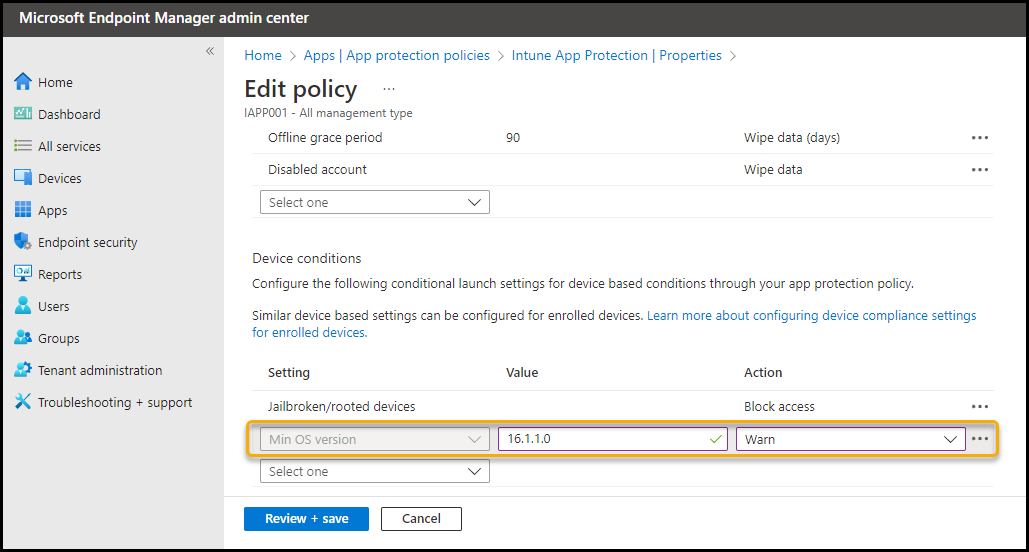Click the Min OS version setting dropdown
The image size is (1029, 552).
(x=375, y=439)
